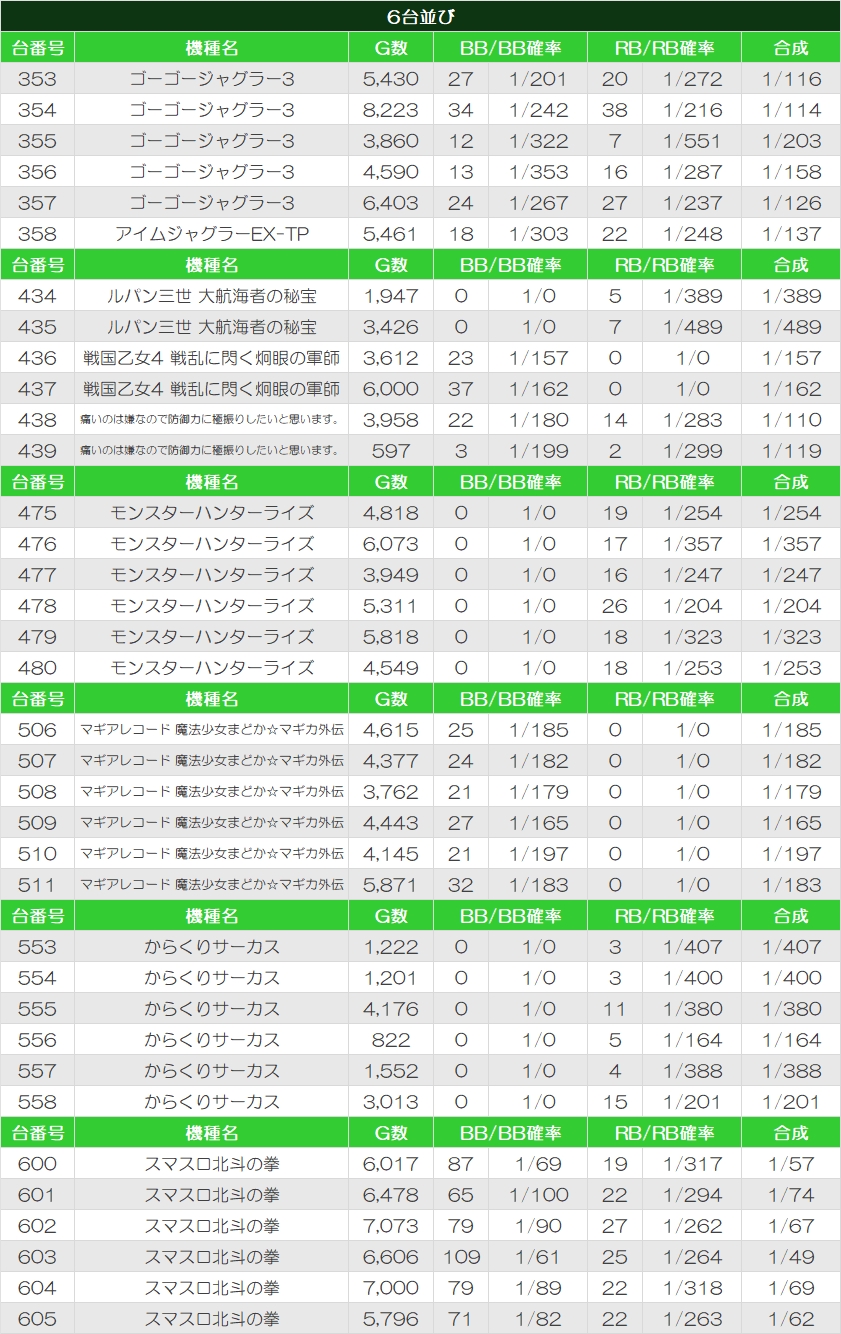Select machine number 480
Image resolution: width=841 pixels, height=1334 pixels.
[x=37, y=668]
